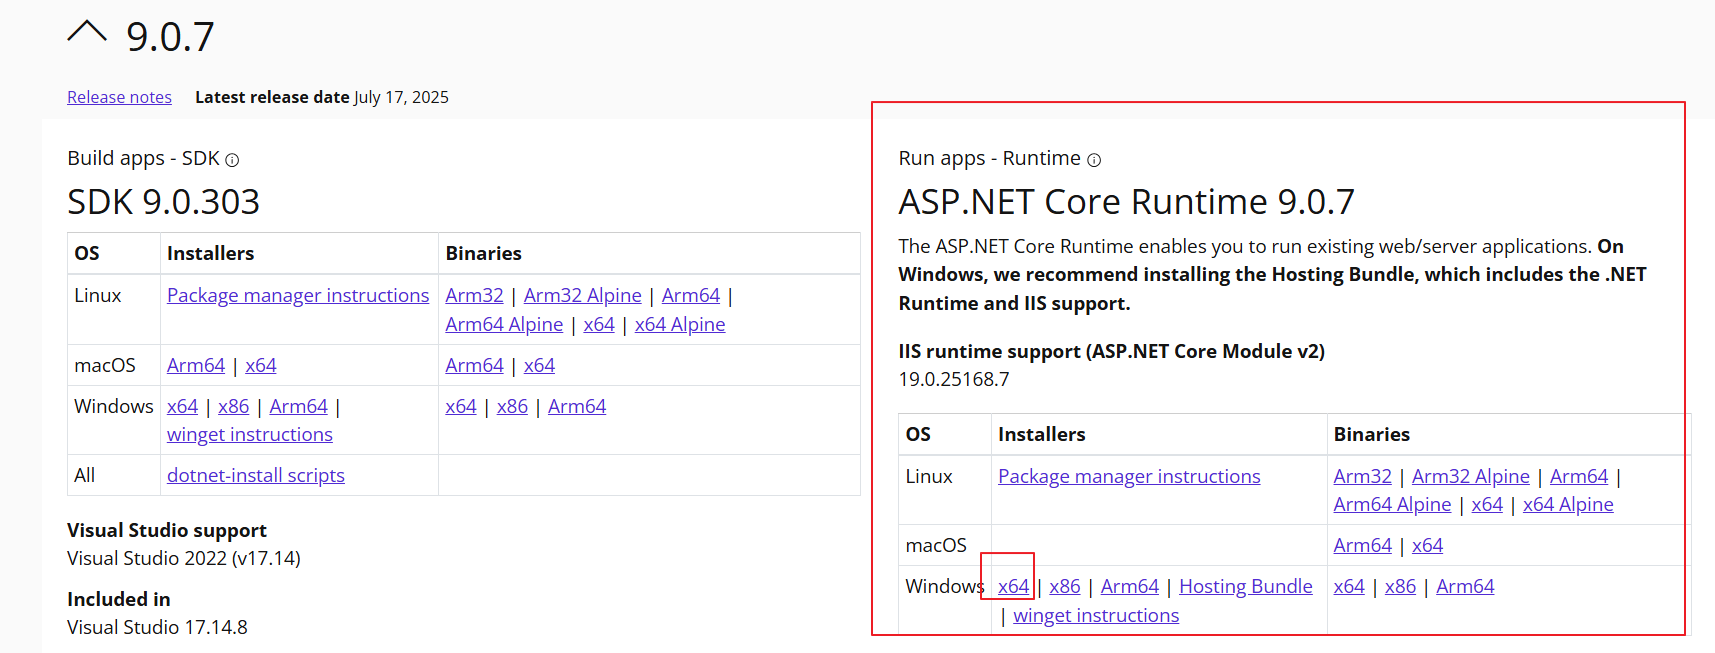The width and height of the screenshot is (1715, 653).
Task: Select the July 17, 2025 release date
Action: point(401,97)
